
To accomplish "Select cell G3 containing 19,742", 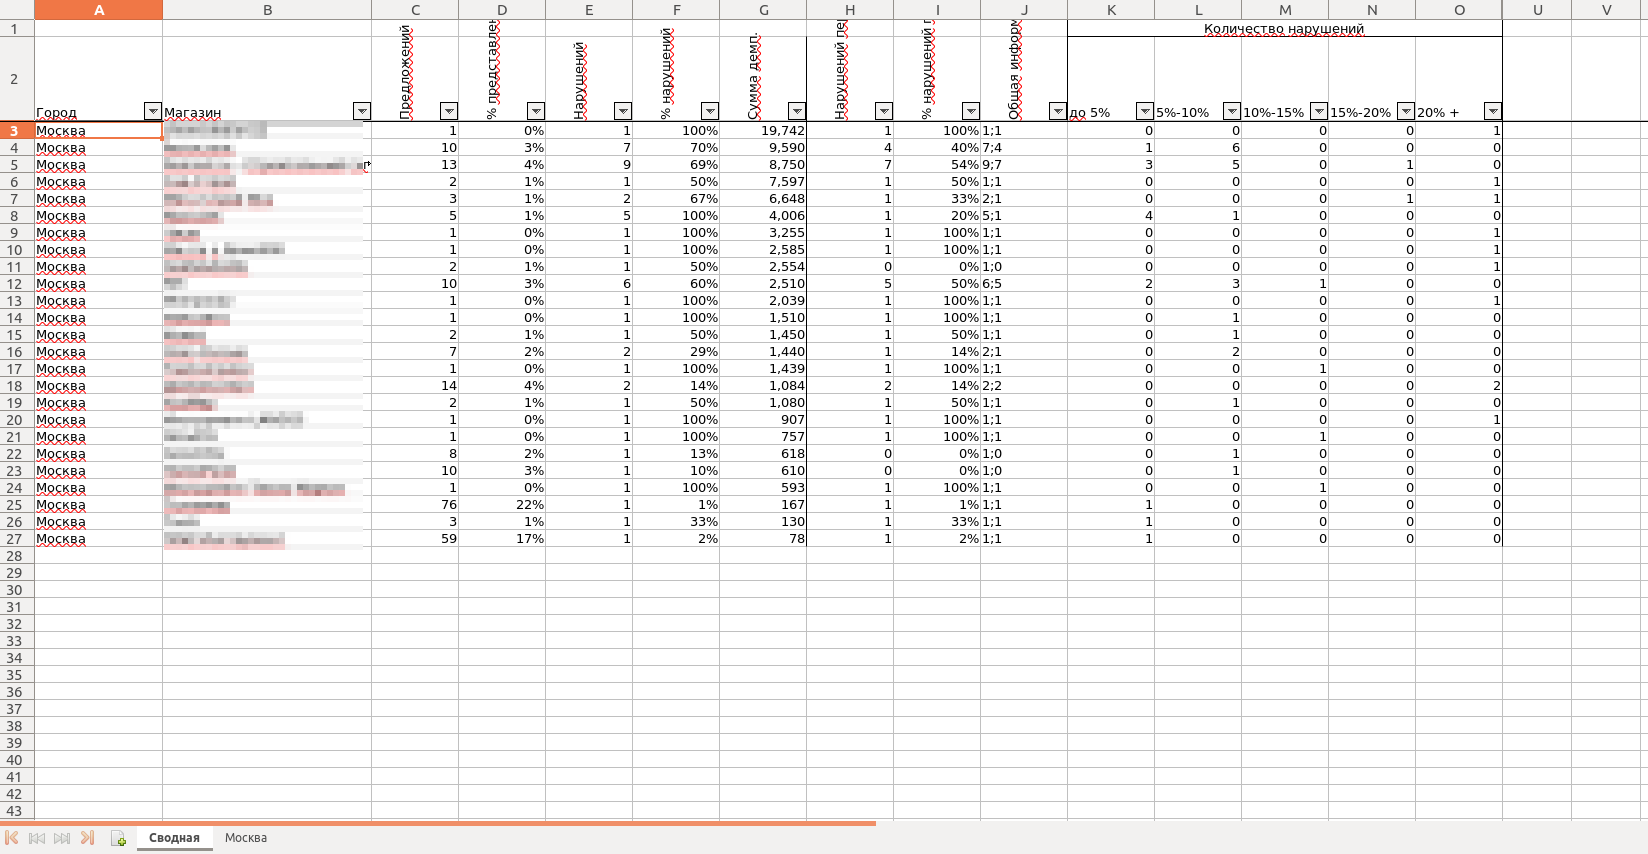I will [x=763, y=131].
